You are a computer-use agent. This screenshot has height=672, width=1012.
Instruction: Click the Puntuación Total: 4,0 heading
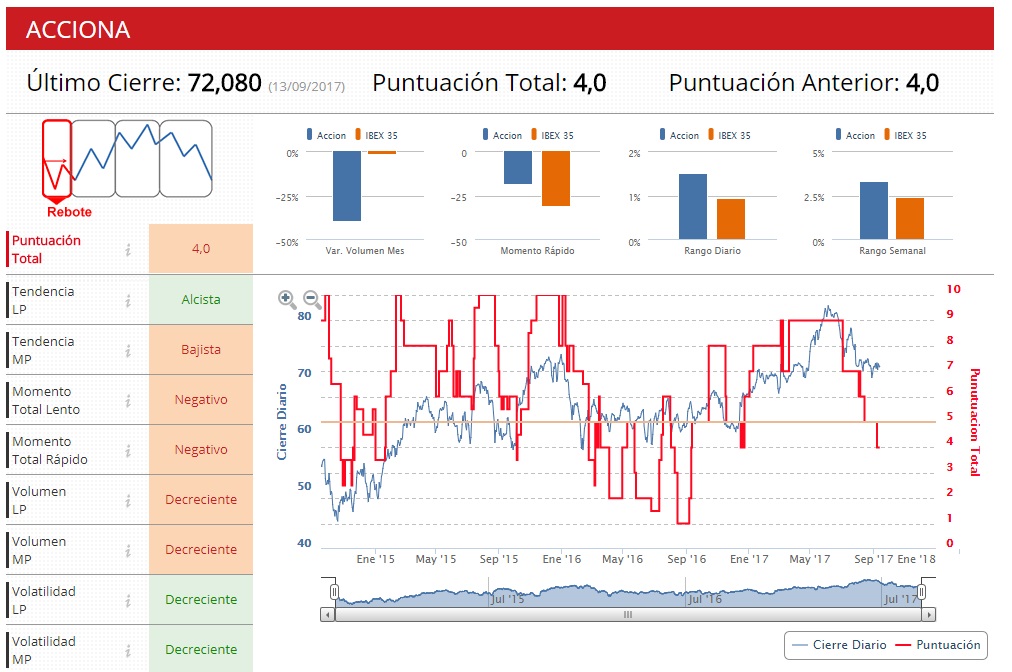click(489, 83)
